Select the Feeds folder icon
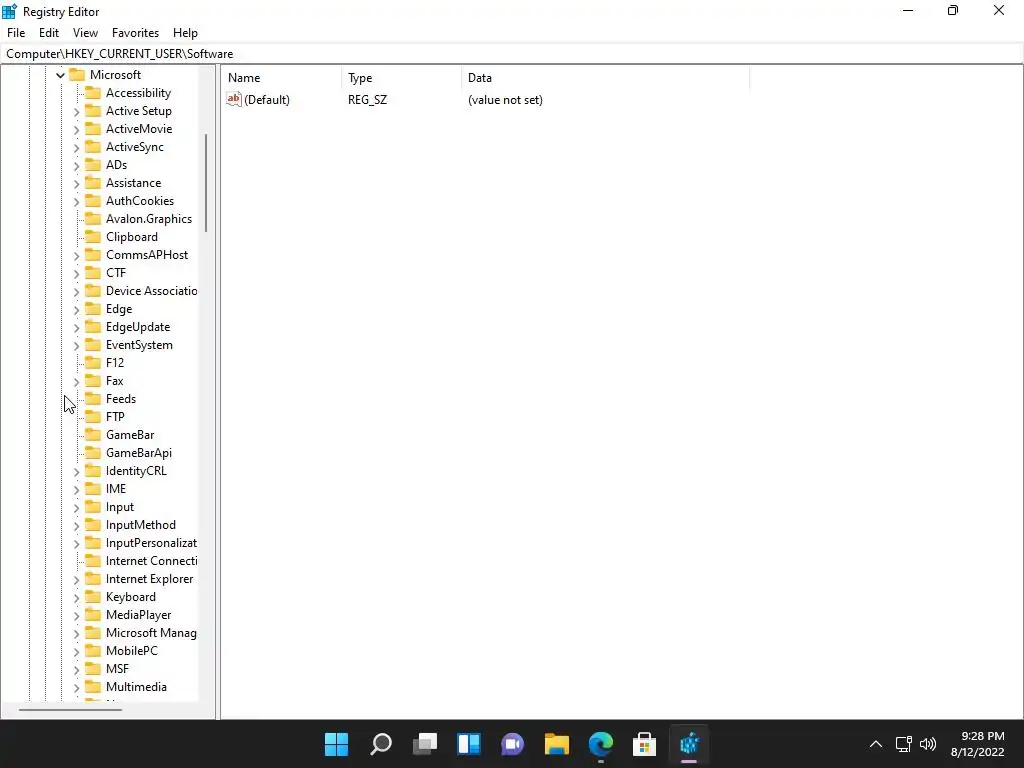1024x768 pixels. click(x=93, y=398)
